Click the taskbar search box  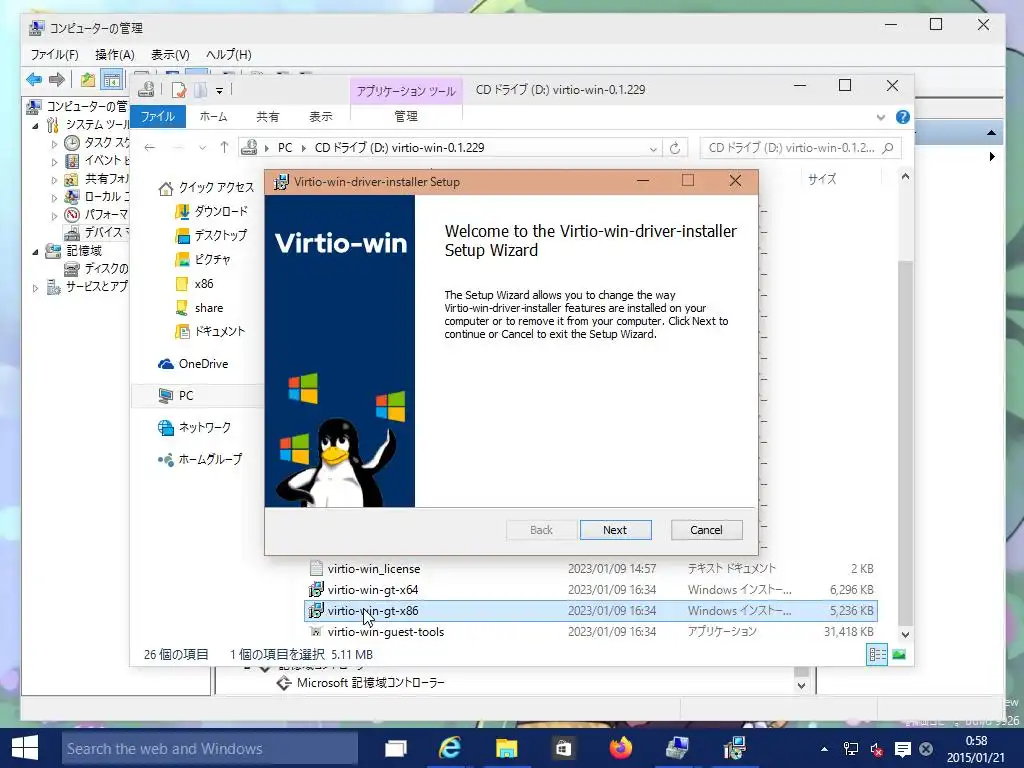coord(209,748)
